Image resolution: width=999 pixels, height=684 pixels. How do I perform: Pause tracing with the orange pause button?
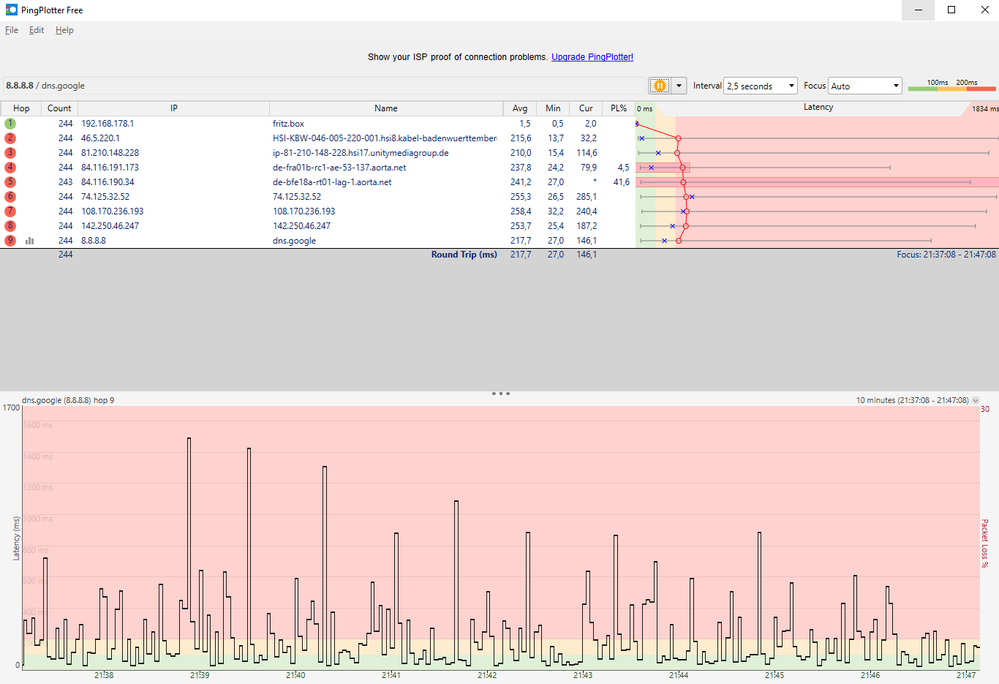(x=659, y=85)
